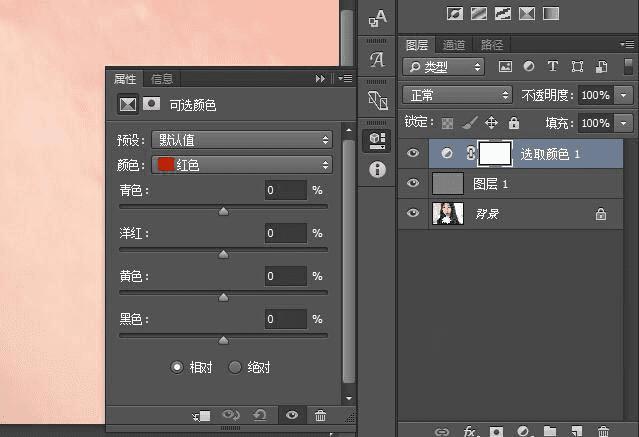Click the 青色 percentage input field

pyautogui.click(x=286, y=190)
